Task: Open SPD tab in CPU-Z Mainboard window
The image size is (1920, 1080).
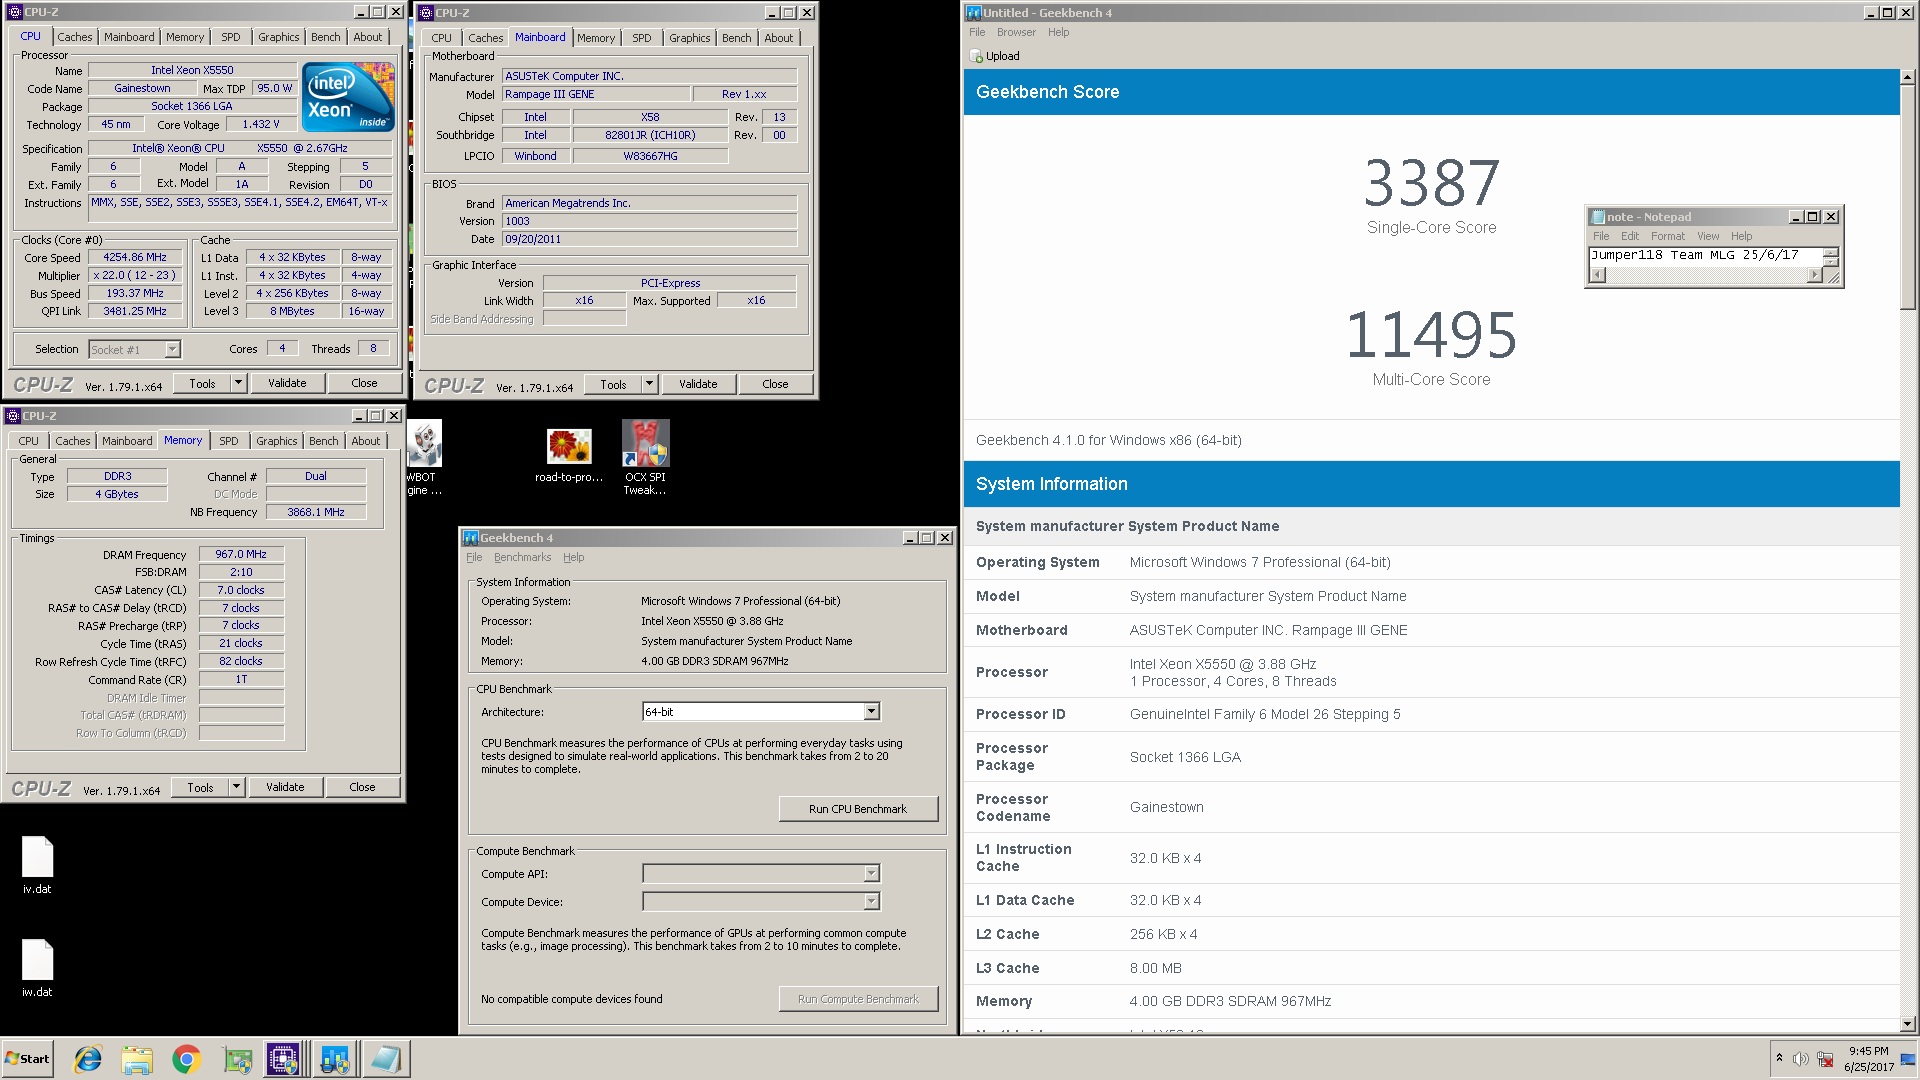Action: click(x=642, y=38)
